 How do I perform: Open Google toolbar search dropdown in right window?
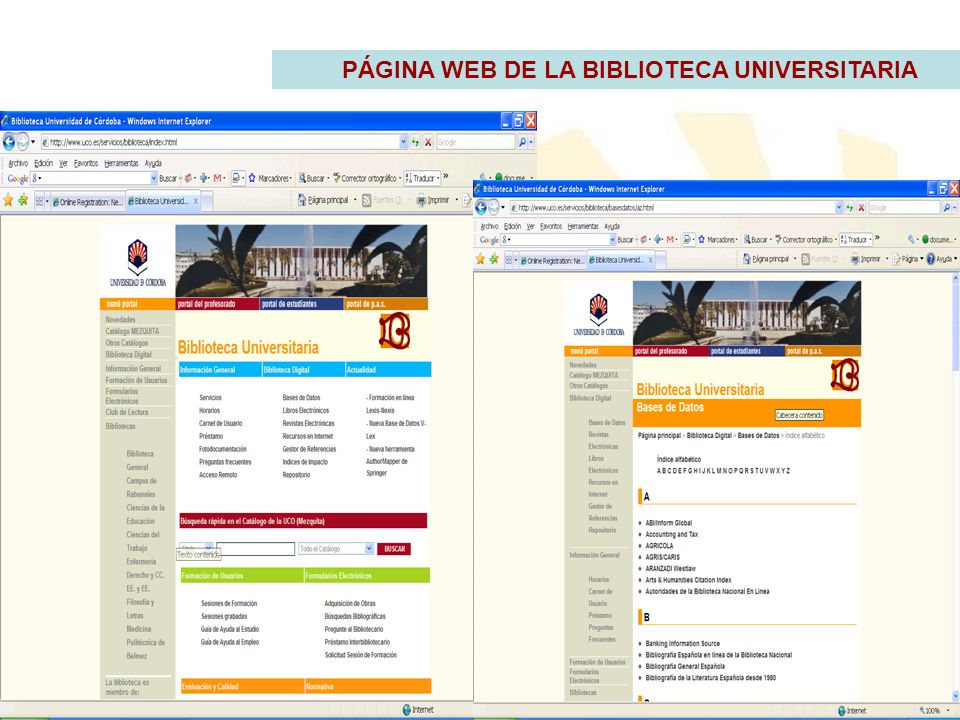click(612, 239)
